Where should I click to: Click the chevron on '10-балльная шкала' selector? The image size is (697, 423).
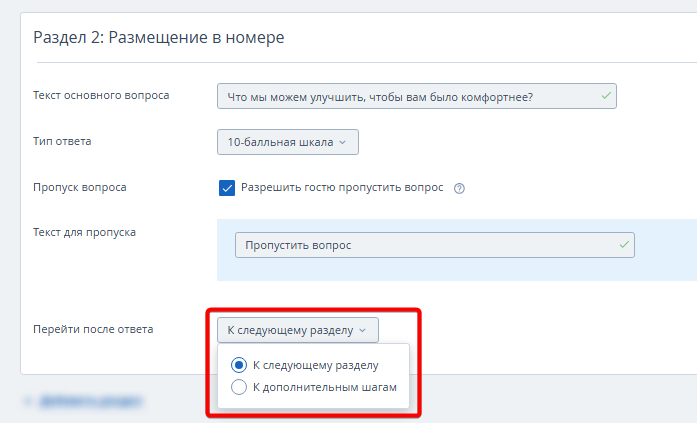pos(342,142)
